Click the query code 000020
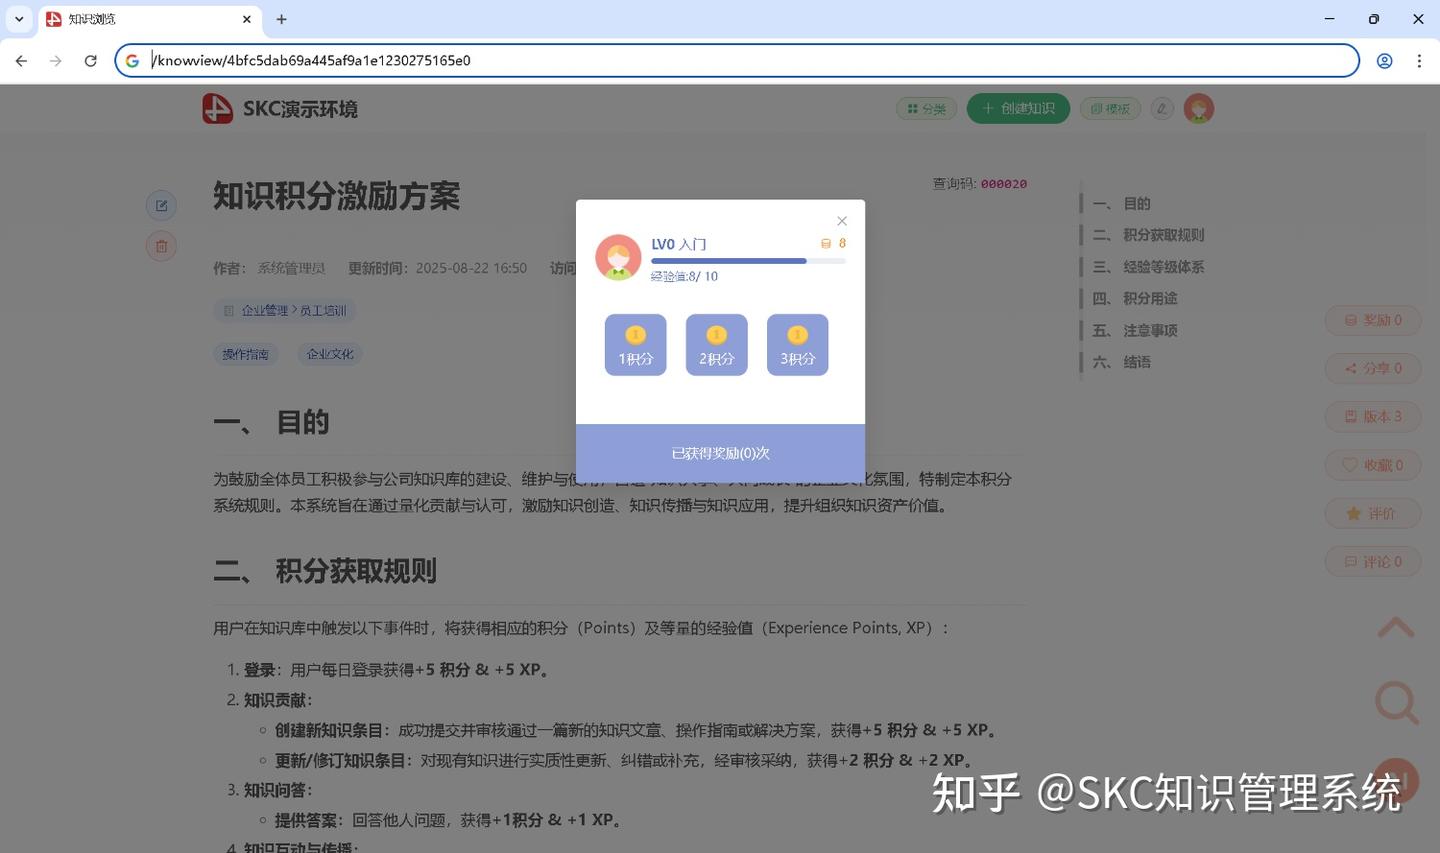 (1003, 184)
